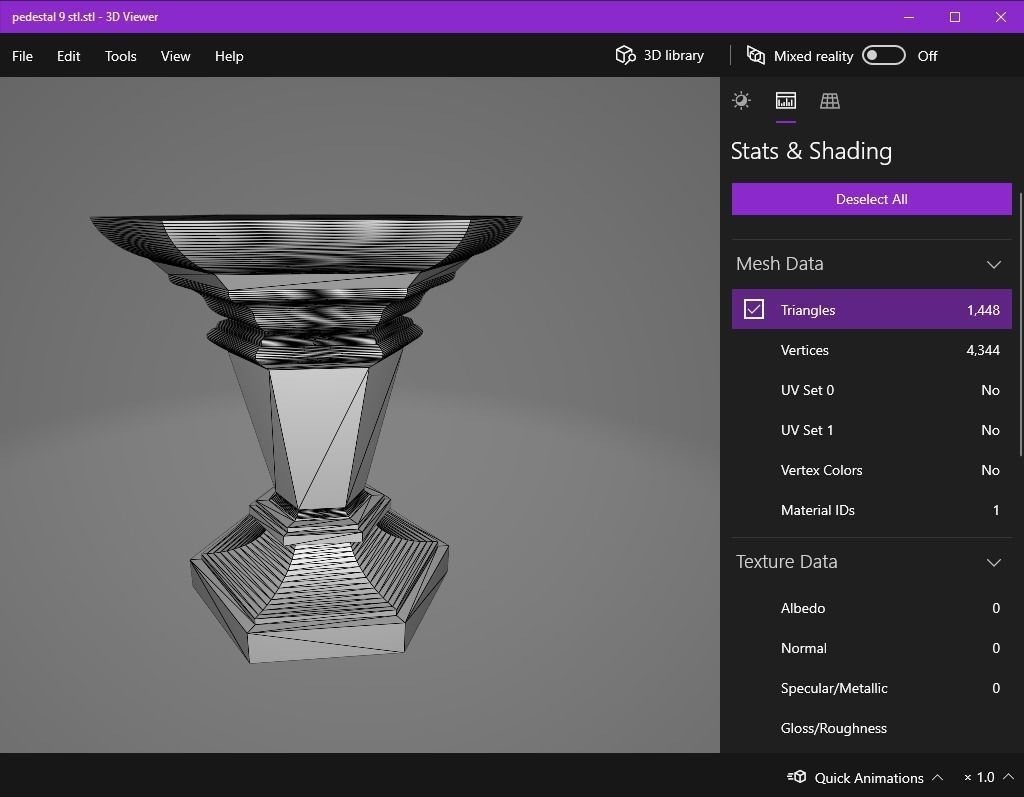Open the View menu
1024x797 pixels.
pos(176,56)
